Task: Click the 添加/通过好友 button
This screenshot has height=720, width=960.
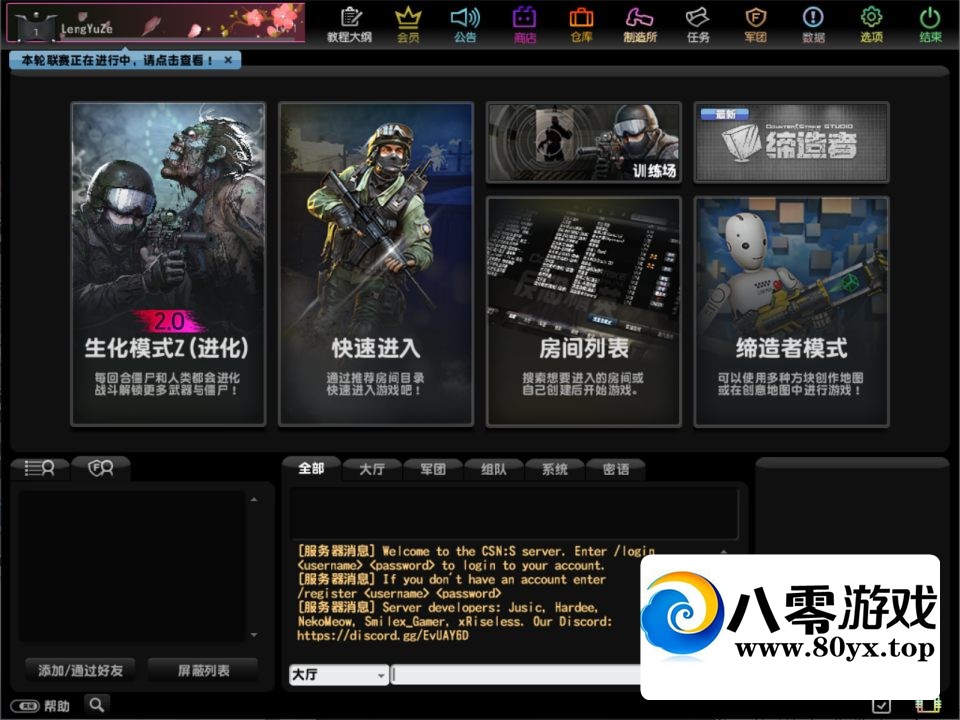Action: (80, 670)
